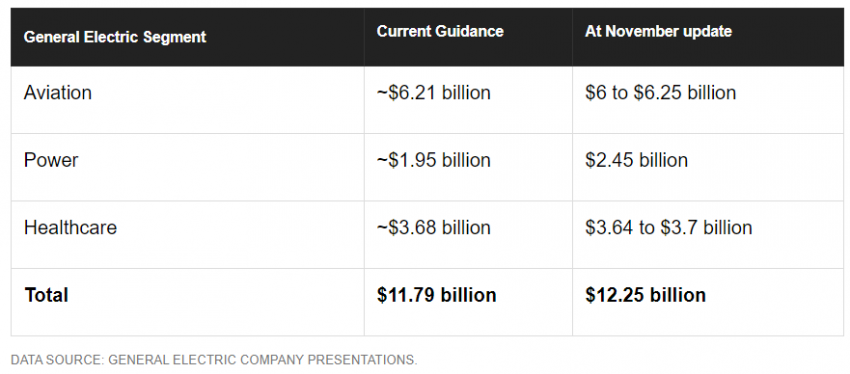
Task: Select the Healthcare row label
Action: [x=70, y=227]
